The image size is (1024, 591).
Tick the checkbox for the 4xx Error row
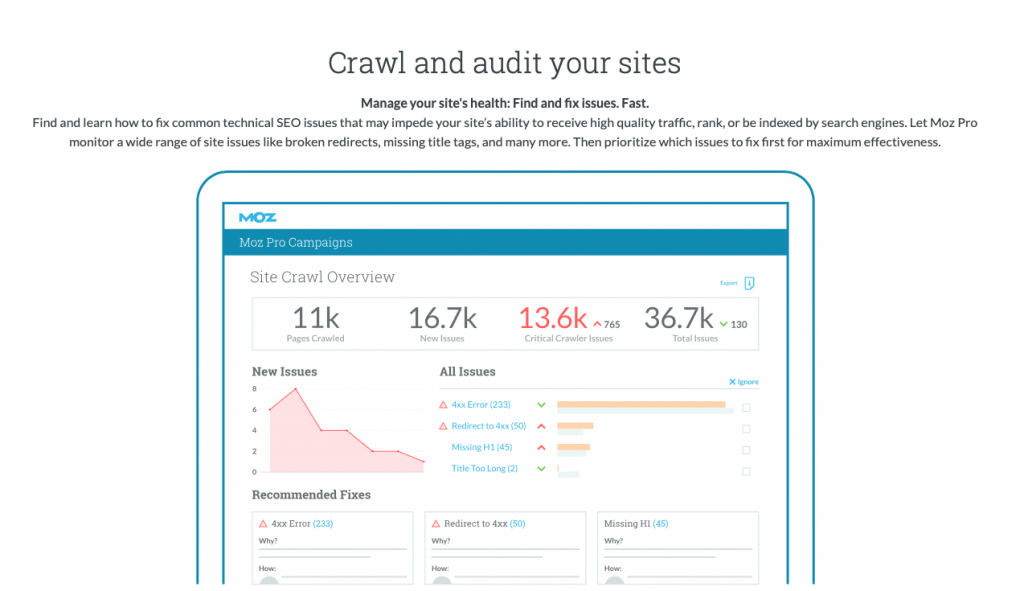tap(746, 407)
